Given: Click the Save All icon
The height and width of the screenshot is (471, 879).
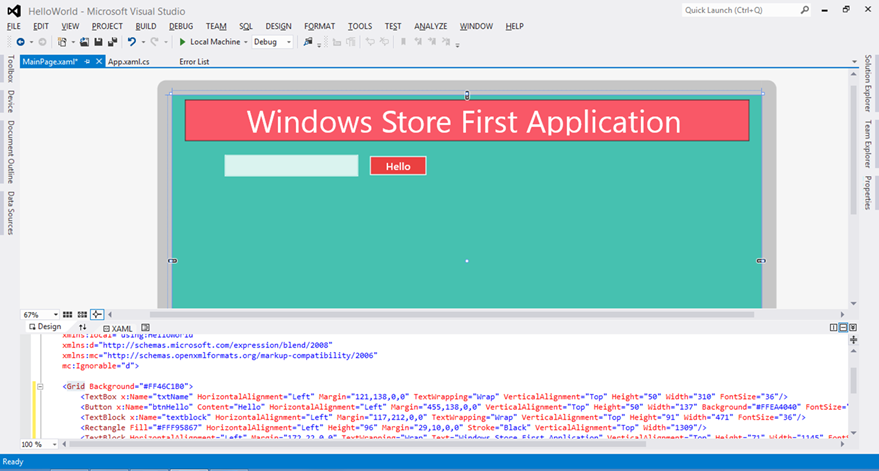Looking at the screenshot, I should point(112,42).
